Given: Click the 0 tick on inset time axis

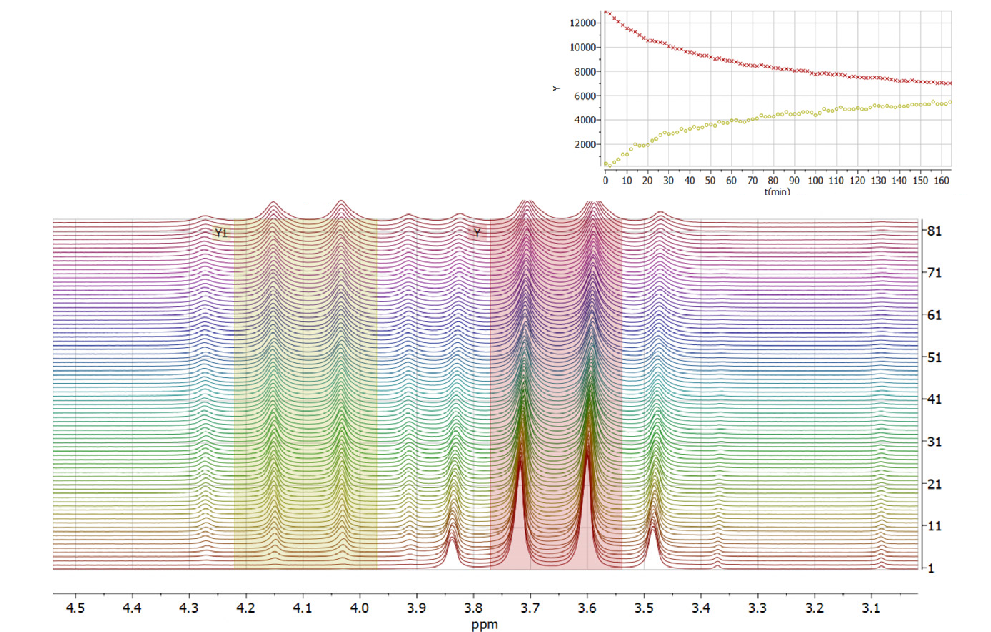Looking at the screenshot, I should pos(605,181).
